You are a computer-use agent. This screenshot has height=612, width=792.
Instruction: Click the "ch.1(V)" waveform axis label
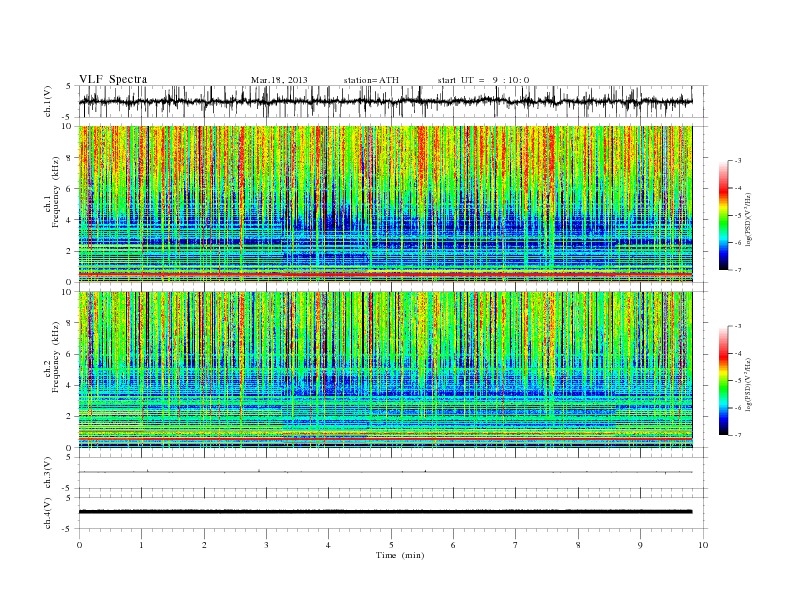[x=48, y=101]
